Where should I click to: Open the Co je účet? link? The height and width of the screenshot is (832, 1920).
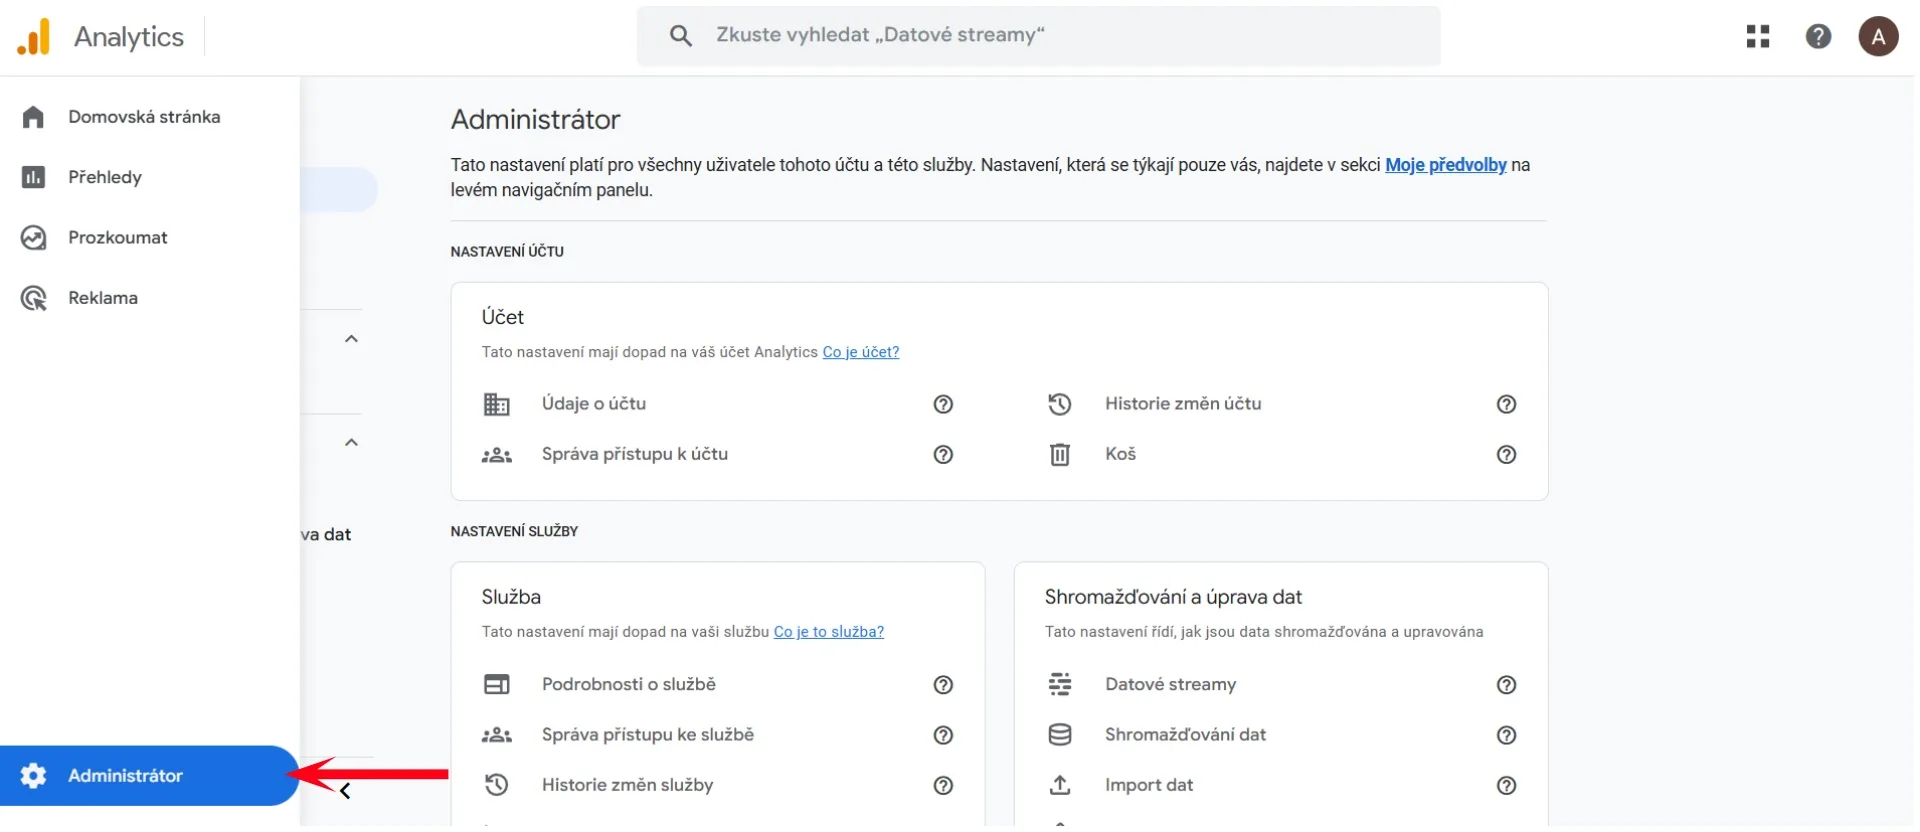point(860,352)
